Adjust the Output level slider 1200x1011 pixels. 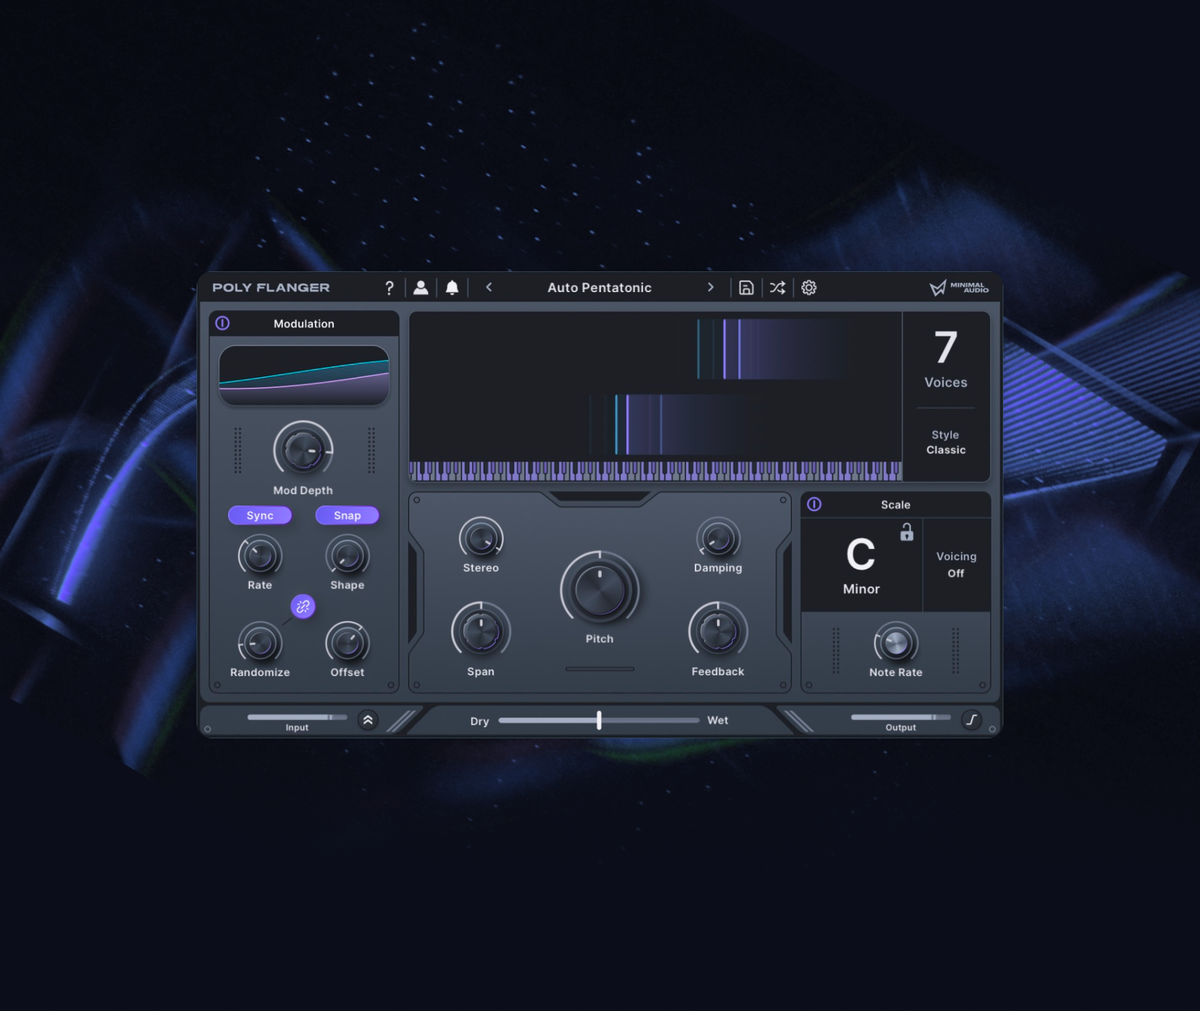click(x=901, y=717)
